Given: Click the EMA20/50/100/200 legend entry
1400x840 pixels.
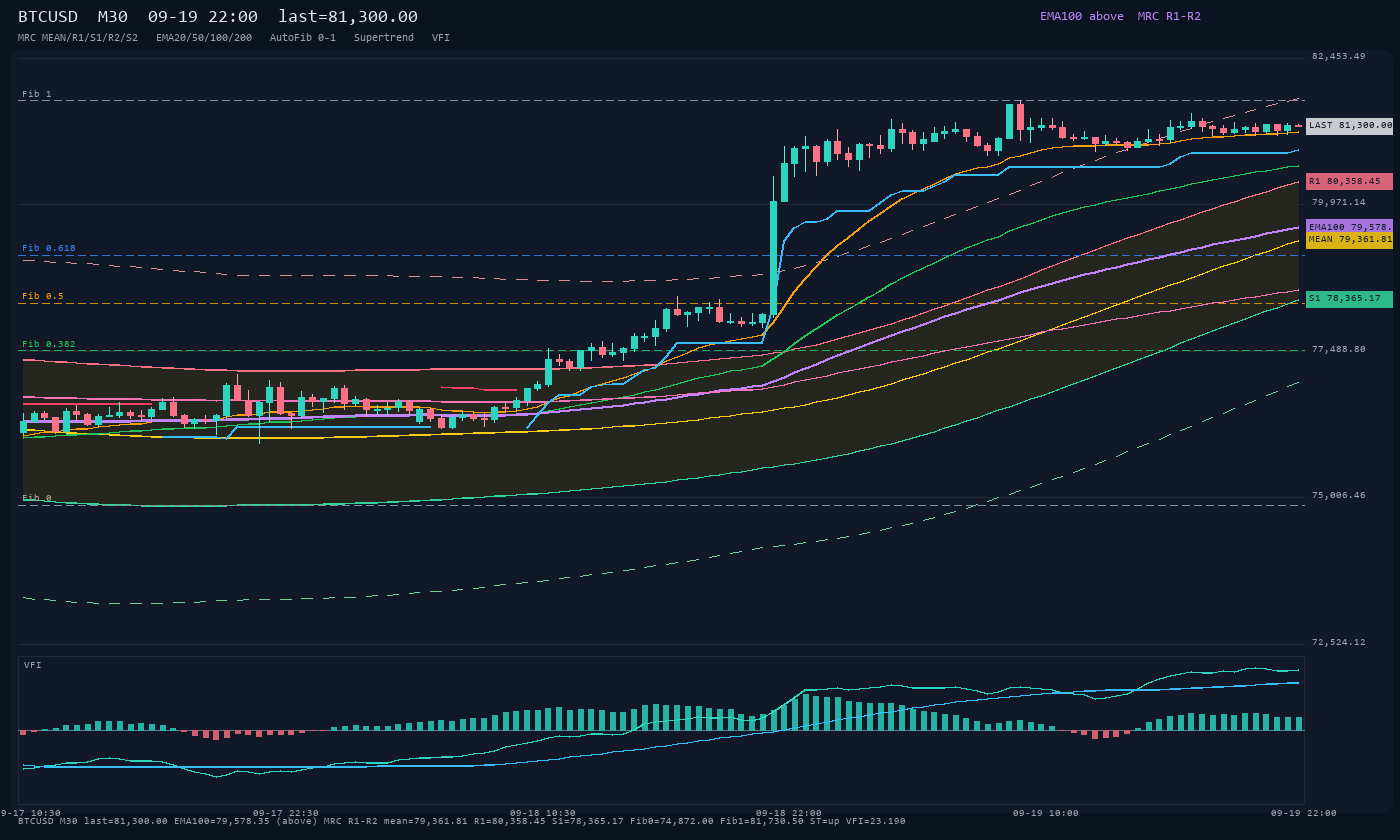Looking at the screenshot, I should 204,37.
